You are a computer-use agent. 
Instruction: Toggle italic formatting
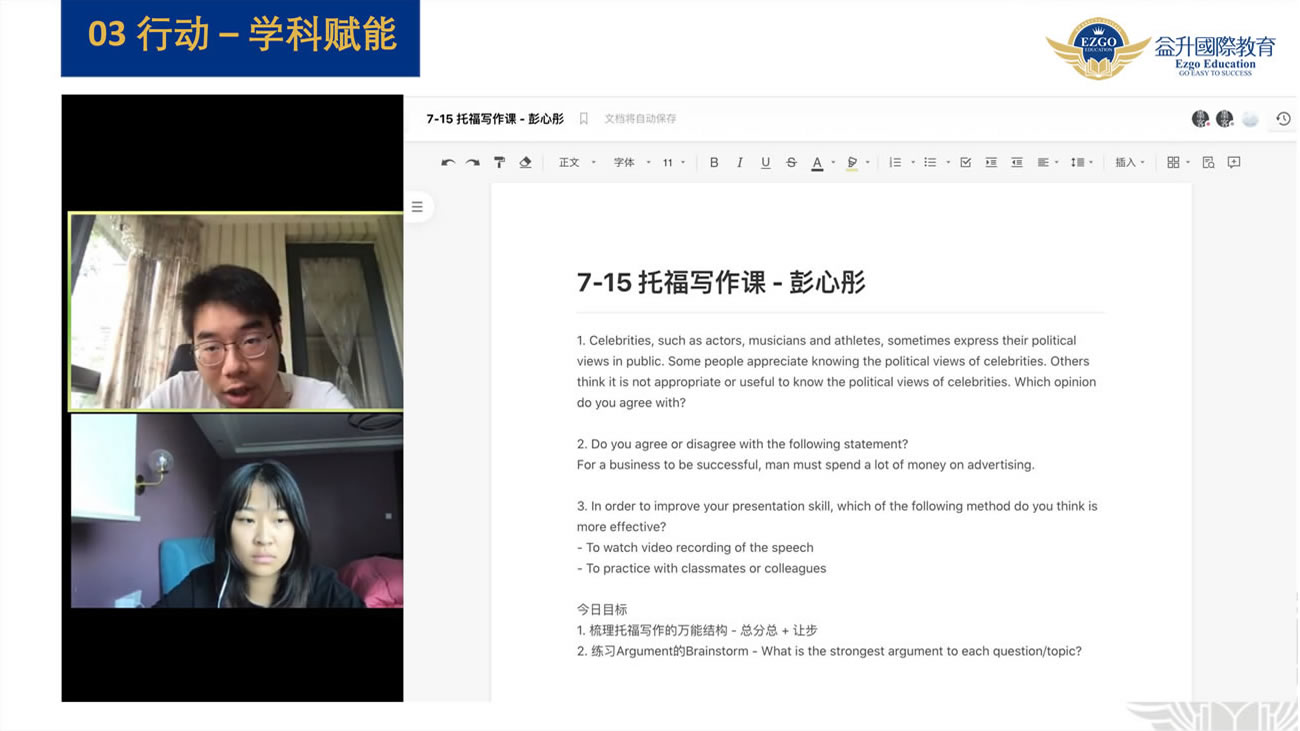pyautogui.click(x=740, y=162)
